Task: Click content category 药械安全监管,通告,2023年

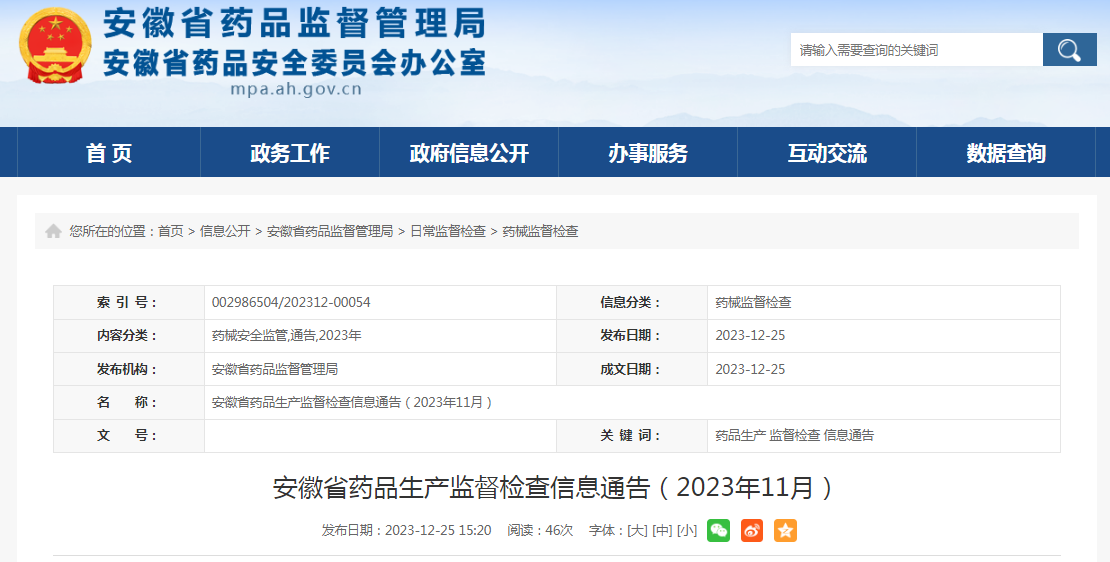Action: click(x=287, y=336)
